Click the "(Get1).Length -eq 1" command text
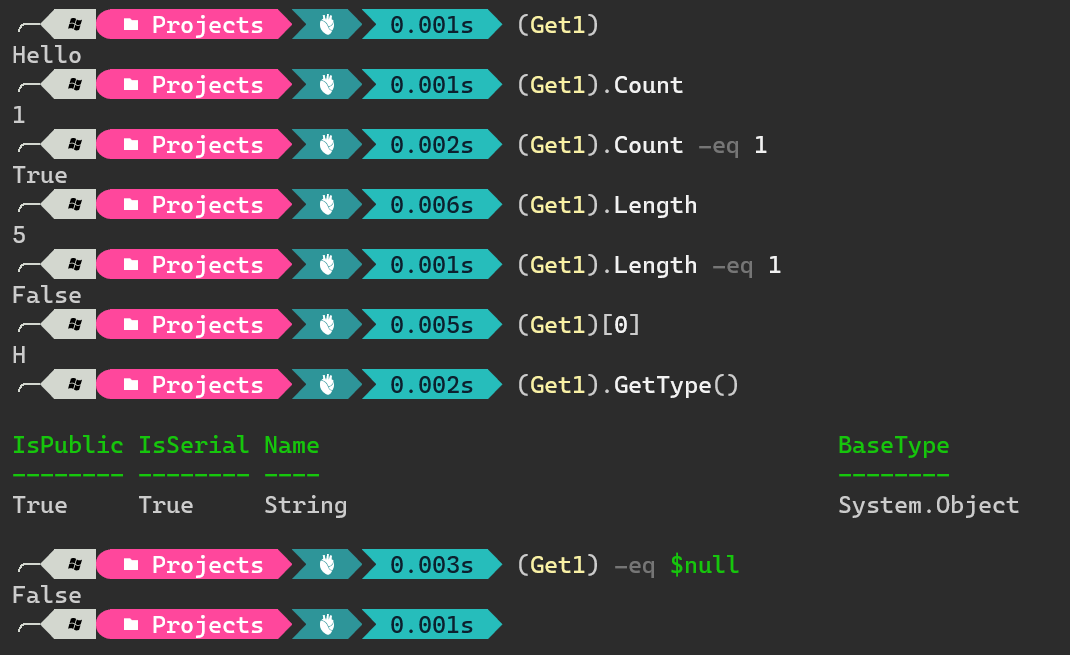1070x655 pixels. (649, 265)
